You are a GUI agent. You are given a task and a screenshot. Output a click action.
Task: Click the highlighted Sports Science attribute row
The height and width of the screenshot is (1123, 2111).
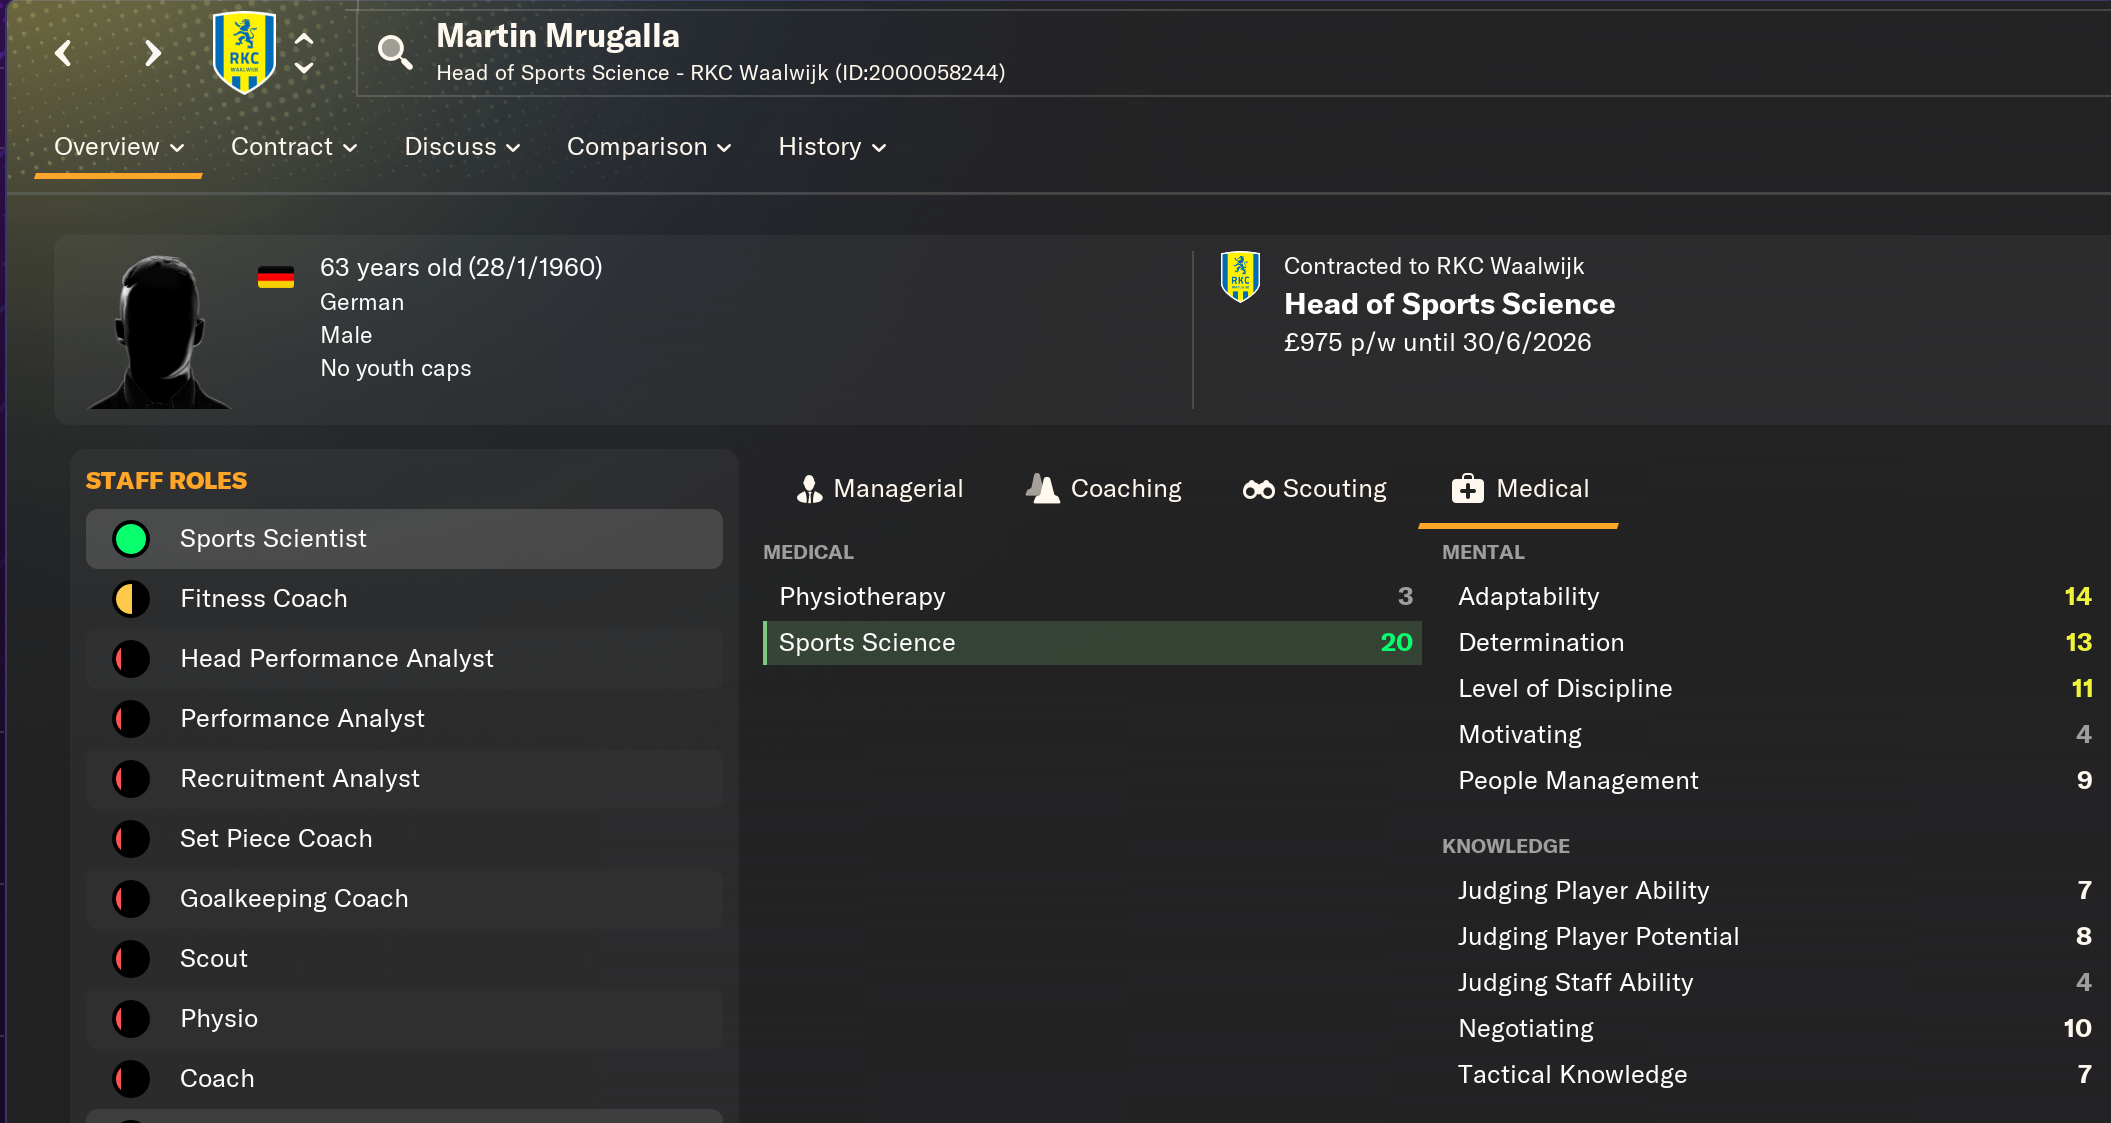(1091, 643)
